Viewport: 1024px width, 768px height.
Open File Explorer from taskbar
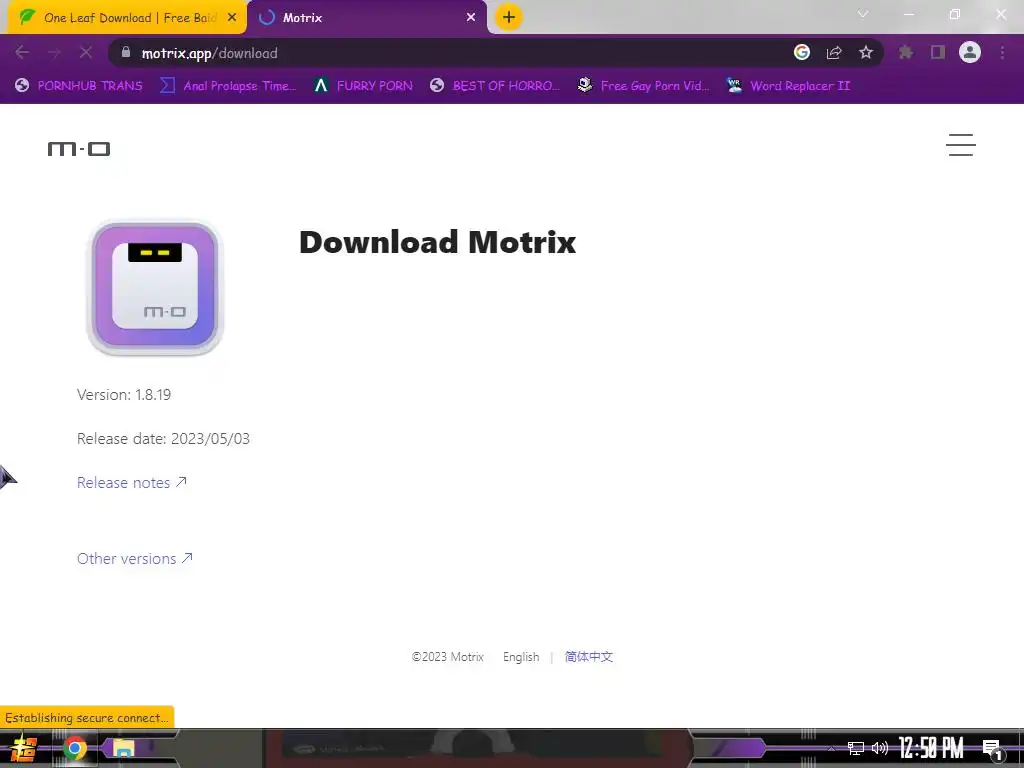click(x=123, y=748)
